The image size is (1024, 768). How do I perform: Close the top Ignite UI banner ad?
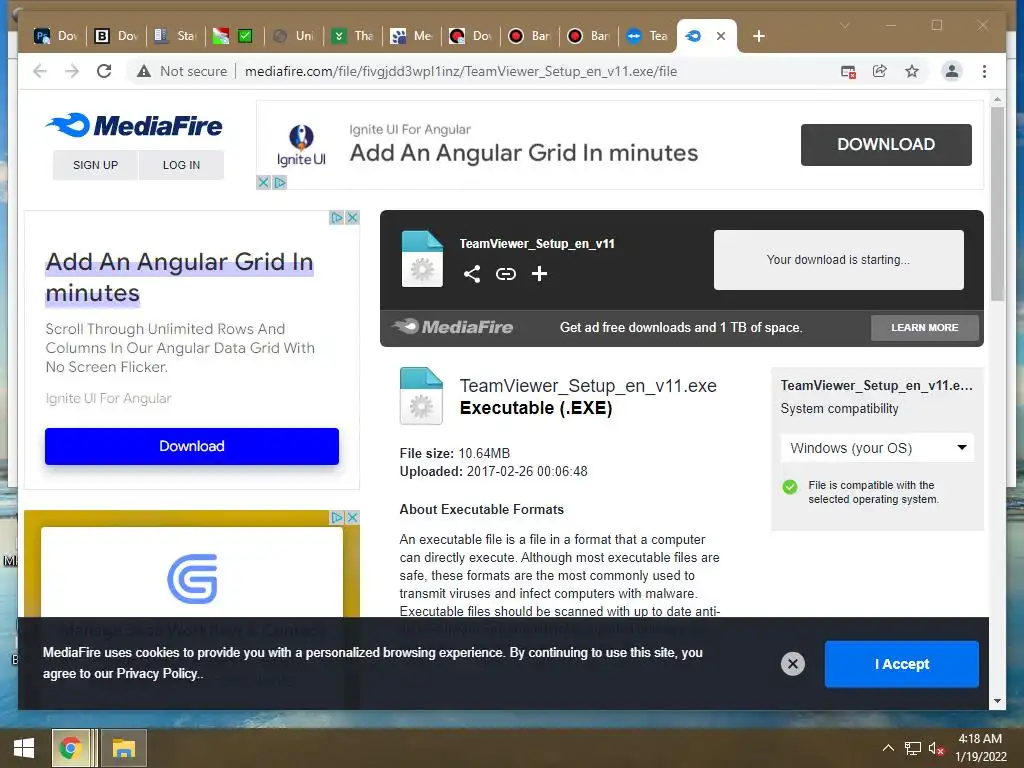pos(263,182)
